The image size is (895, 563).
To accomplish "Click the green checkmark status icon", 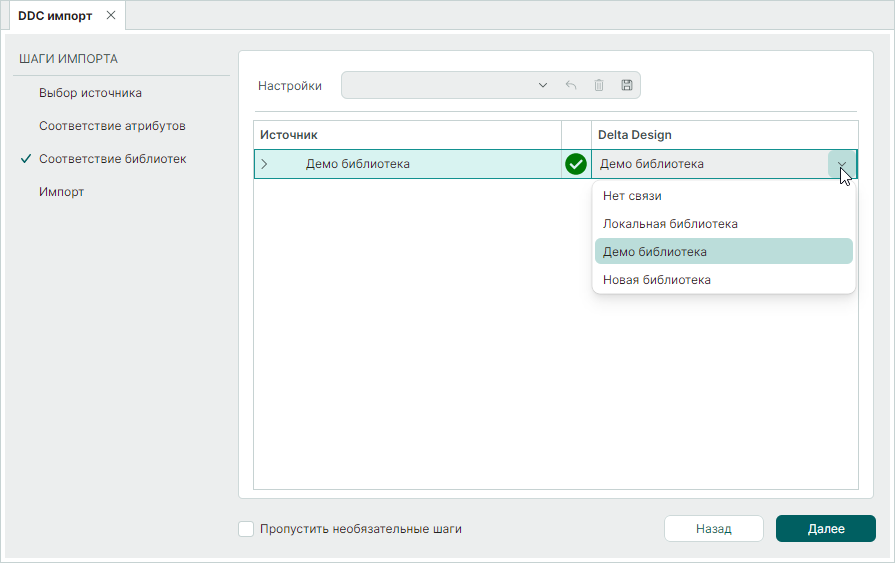I will point(576,164).
